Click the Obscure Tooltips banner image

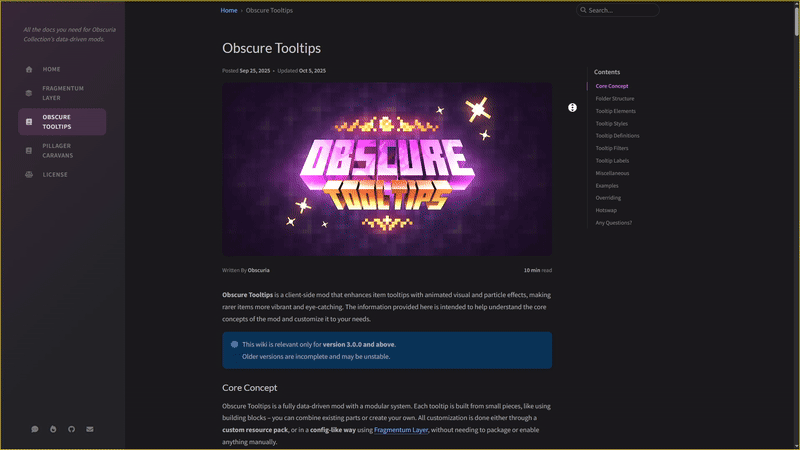click(x=387, y=169)
